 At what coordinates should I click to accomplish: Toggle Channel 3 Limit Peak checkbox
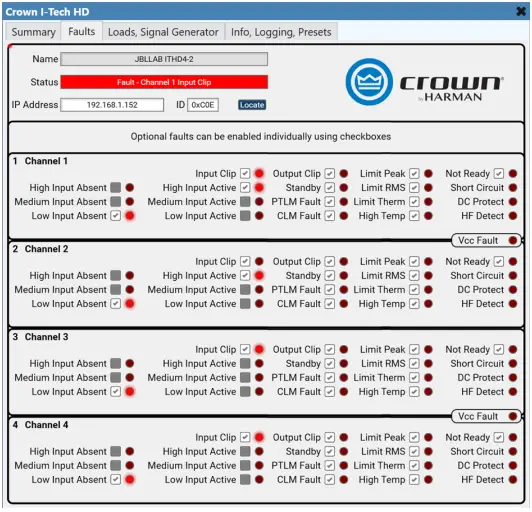(414, 349)
